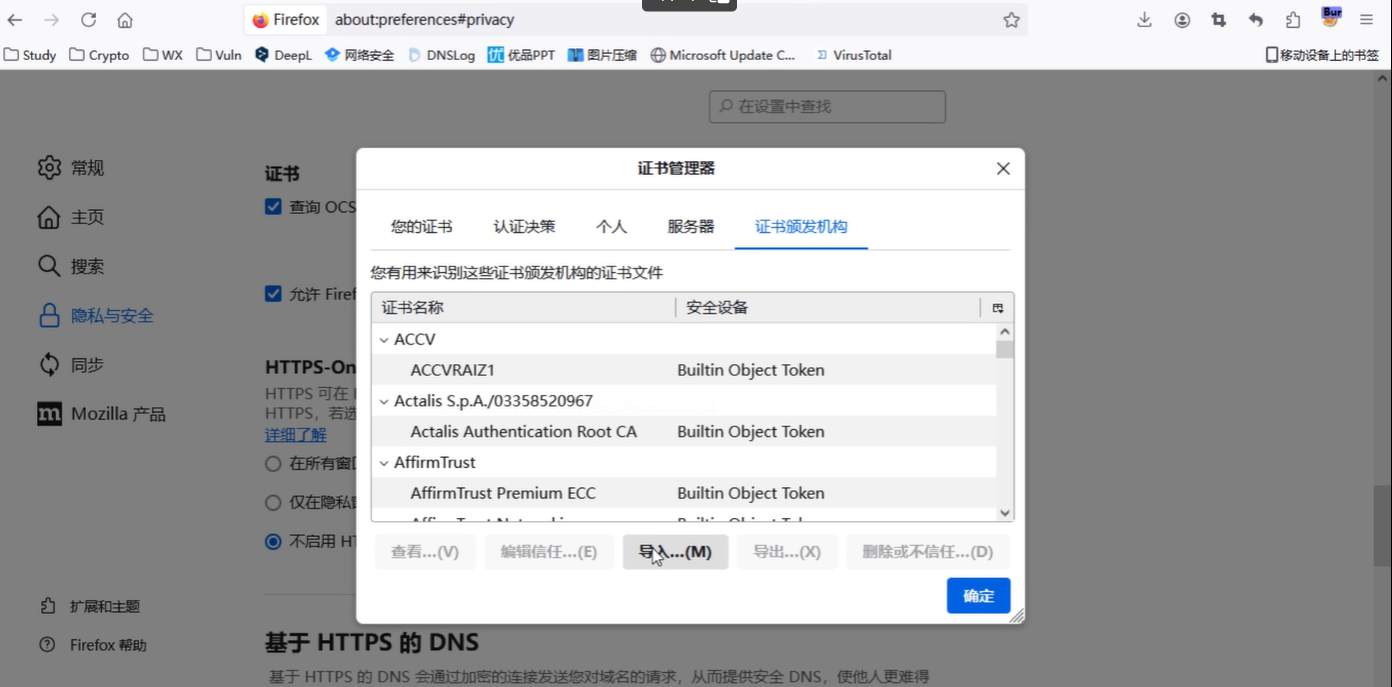1392x687 pixels.
Task: Reload the page with the refresh icon
Action: click(x=88, y=20)
